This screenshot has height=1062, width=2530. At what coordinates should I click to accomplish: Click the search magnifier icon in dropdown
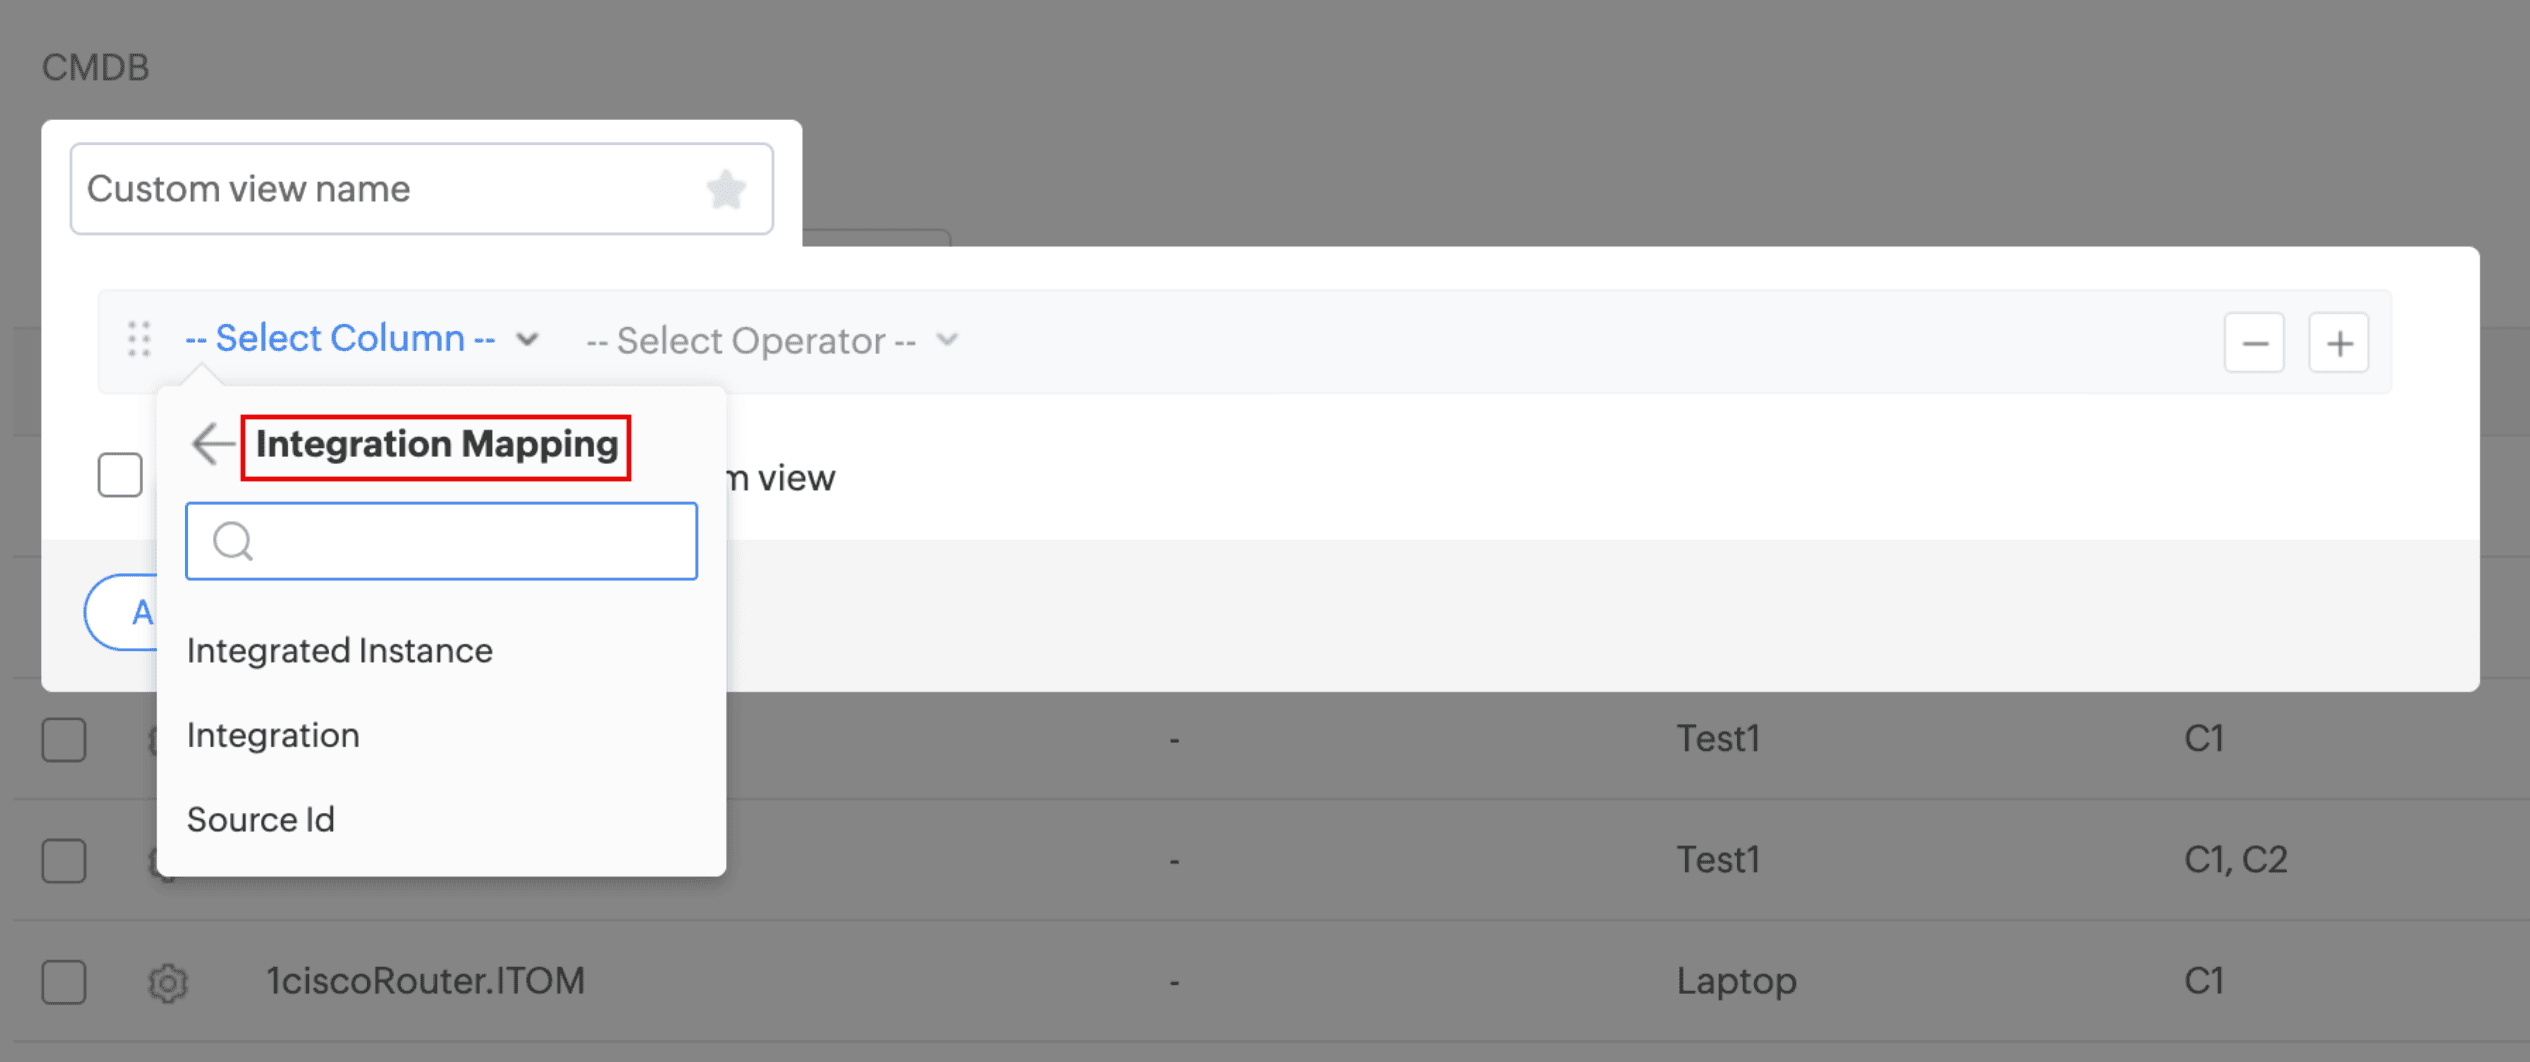coord(233,541)
